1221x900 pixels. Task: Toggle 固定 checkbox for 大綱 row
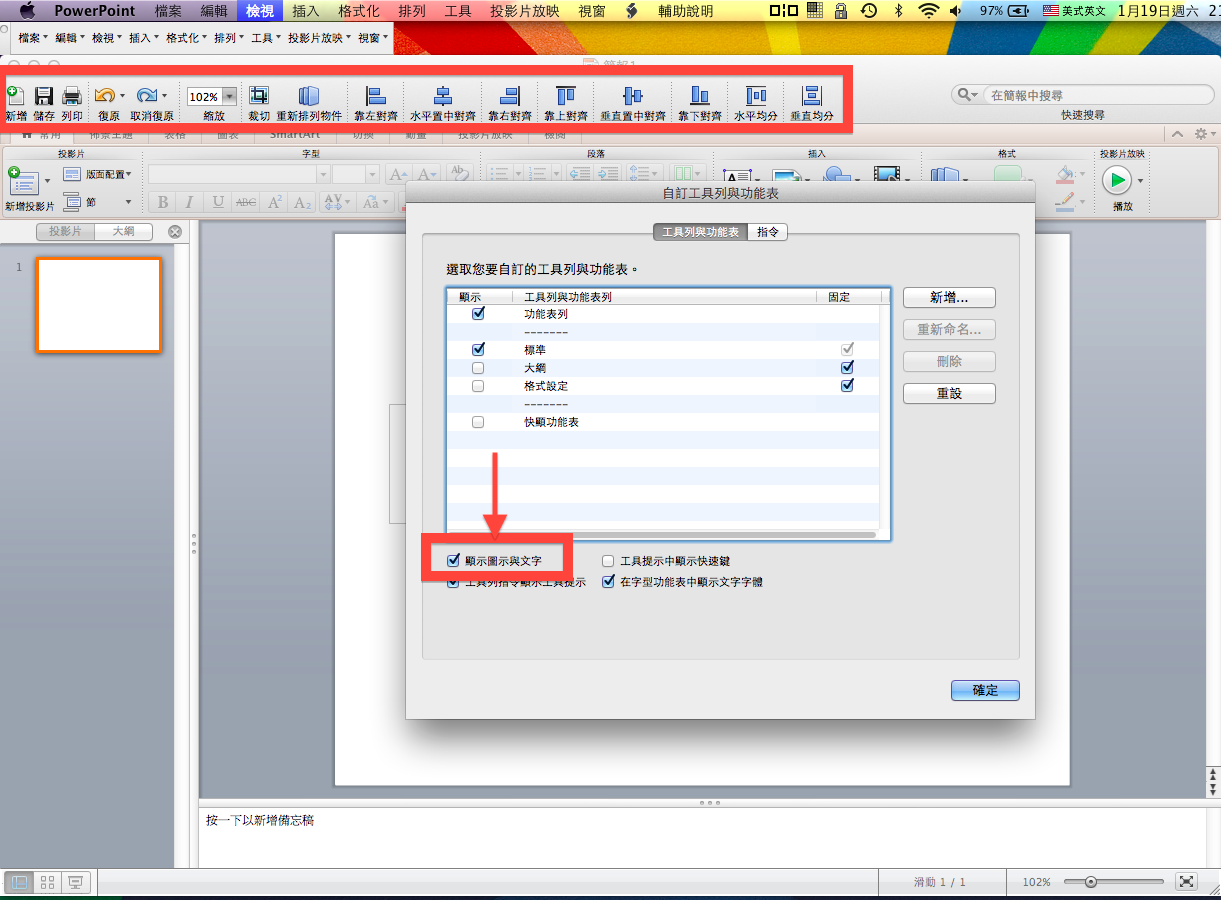pyautogui.click(x=848, y=368)
